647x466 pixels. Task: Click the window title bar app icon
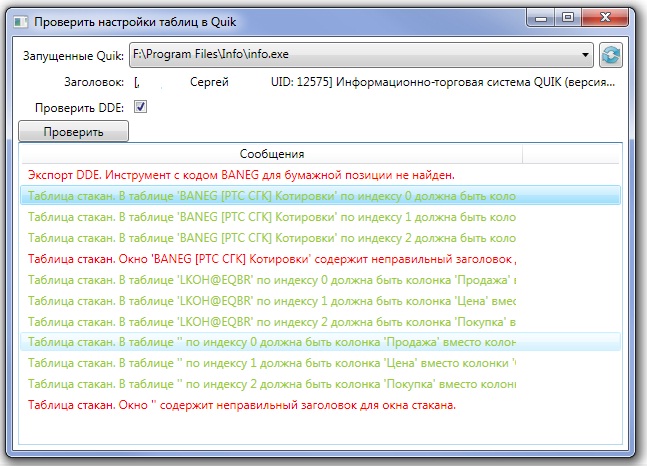(21, 21)
